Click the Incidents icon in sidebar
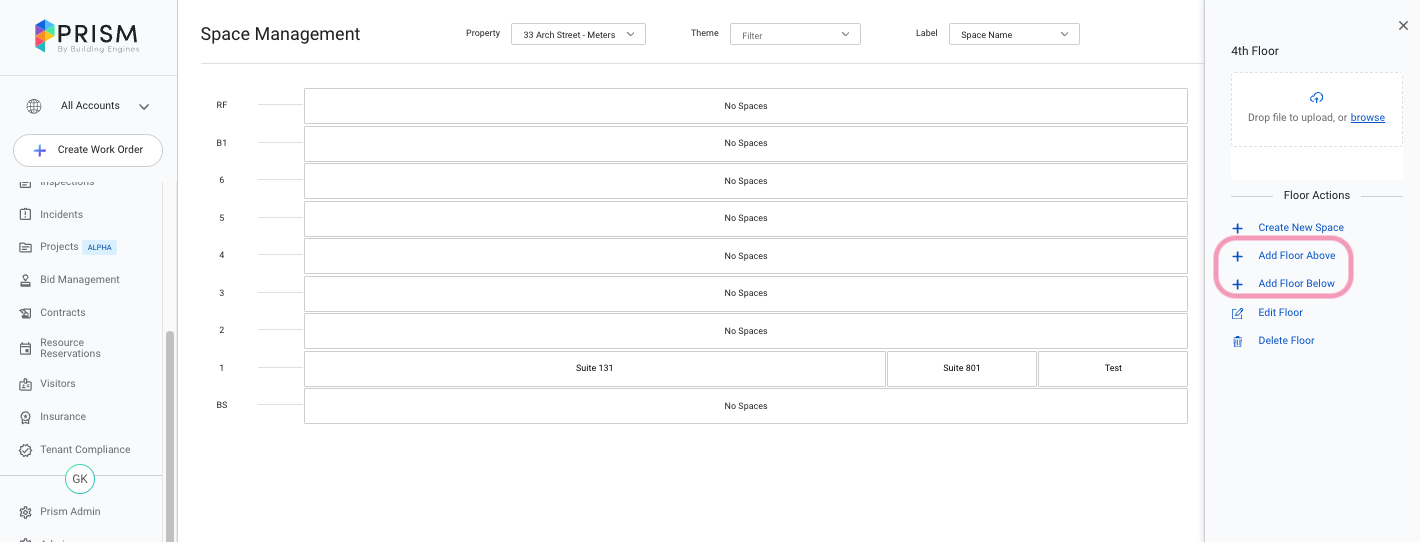 (26, 215)
